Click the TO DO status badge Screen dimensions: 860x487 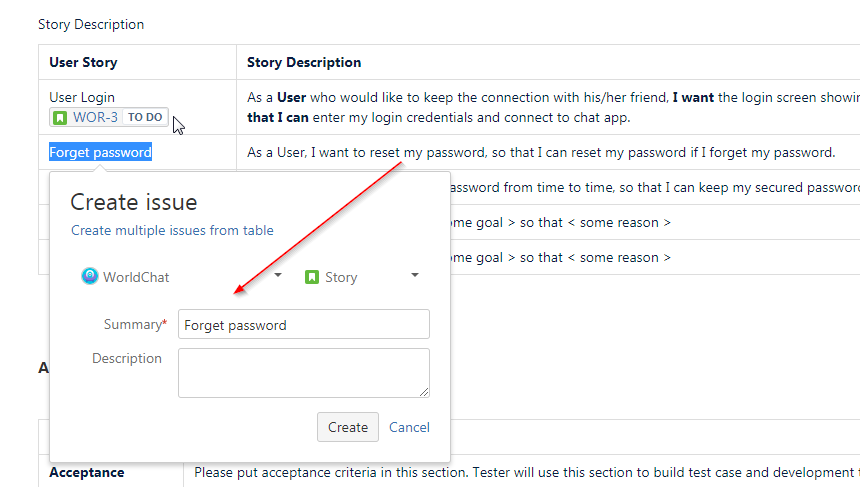[145, 117]
